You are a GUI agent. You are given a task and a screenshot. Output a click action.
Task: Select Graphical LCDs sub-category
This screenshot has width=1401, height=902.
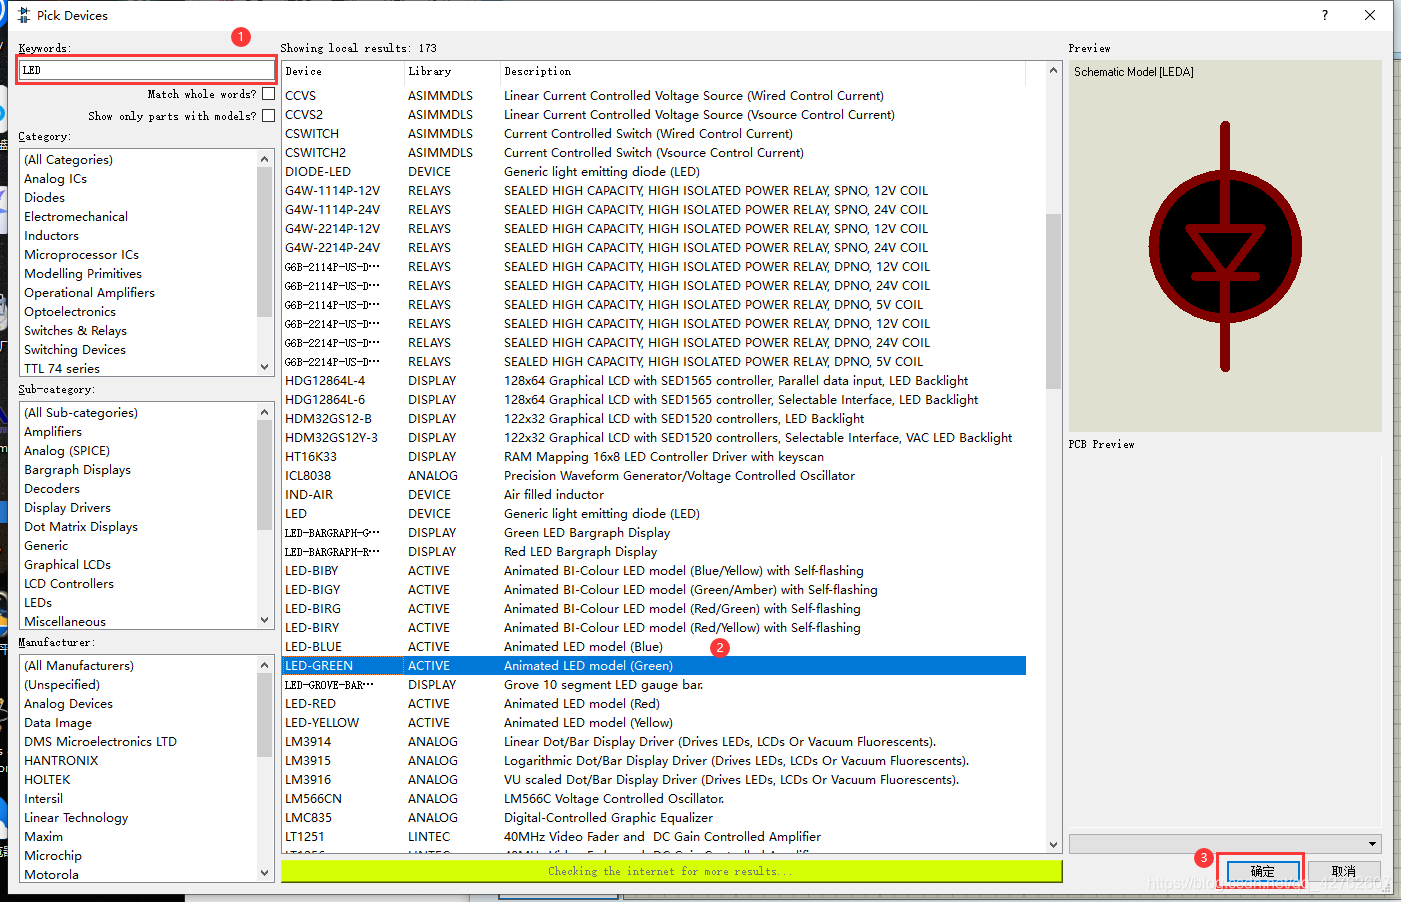[67, 565]
